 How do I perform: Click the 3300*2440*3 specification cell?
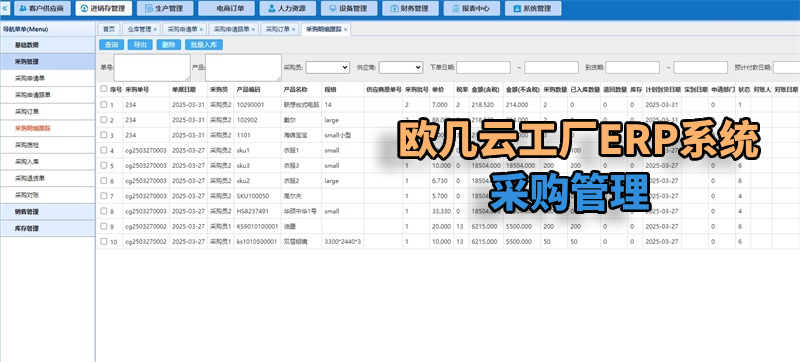point(342,242)
